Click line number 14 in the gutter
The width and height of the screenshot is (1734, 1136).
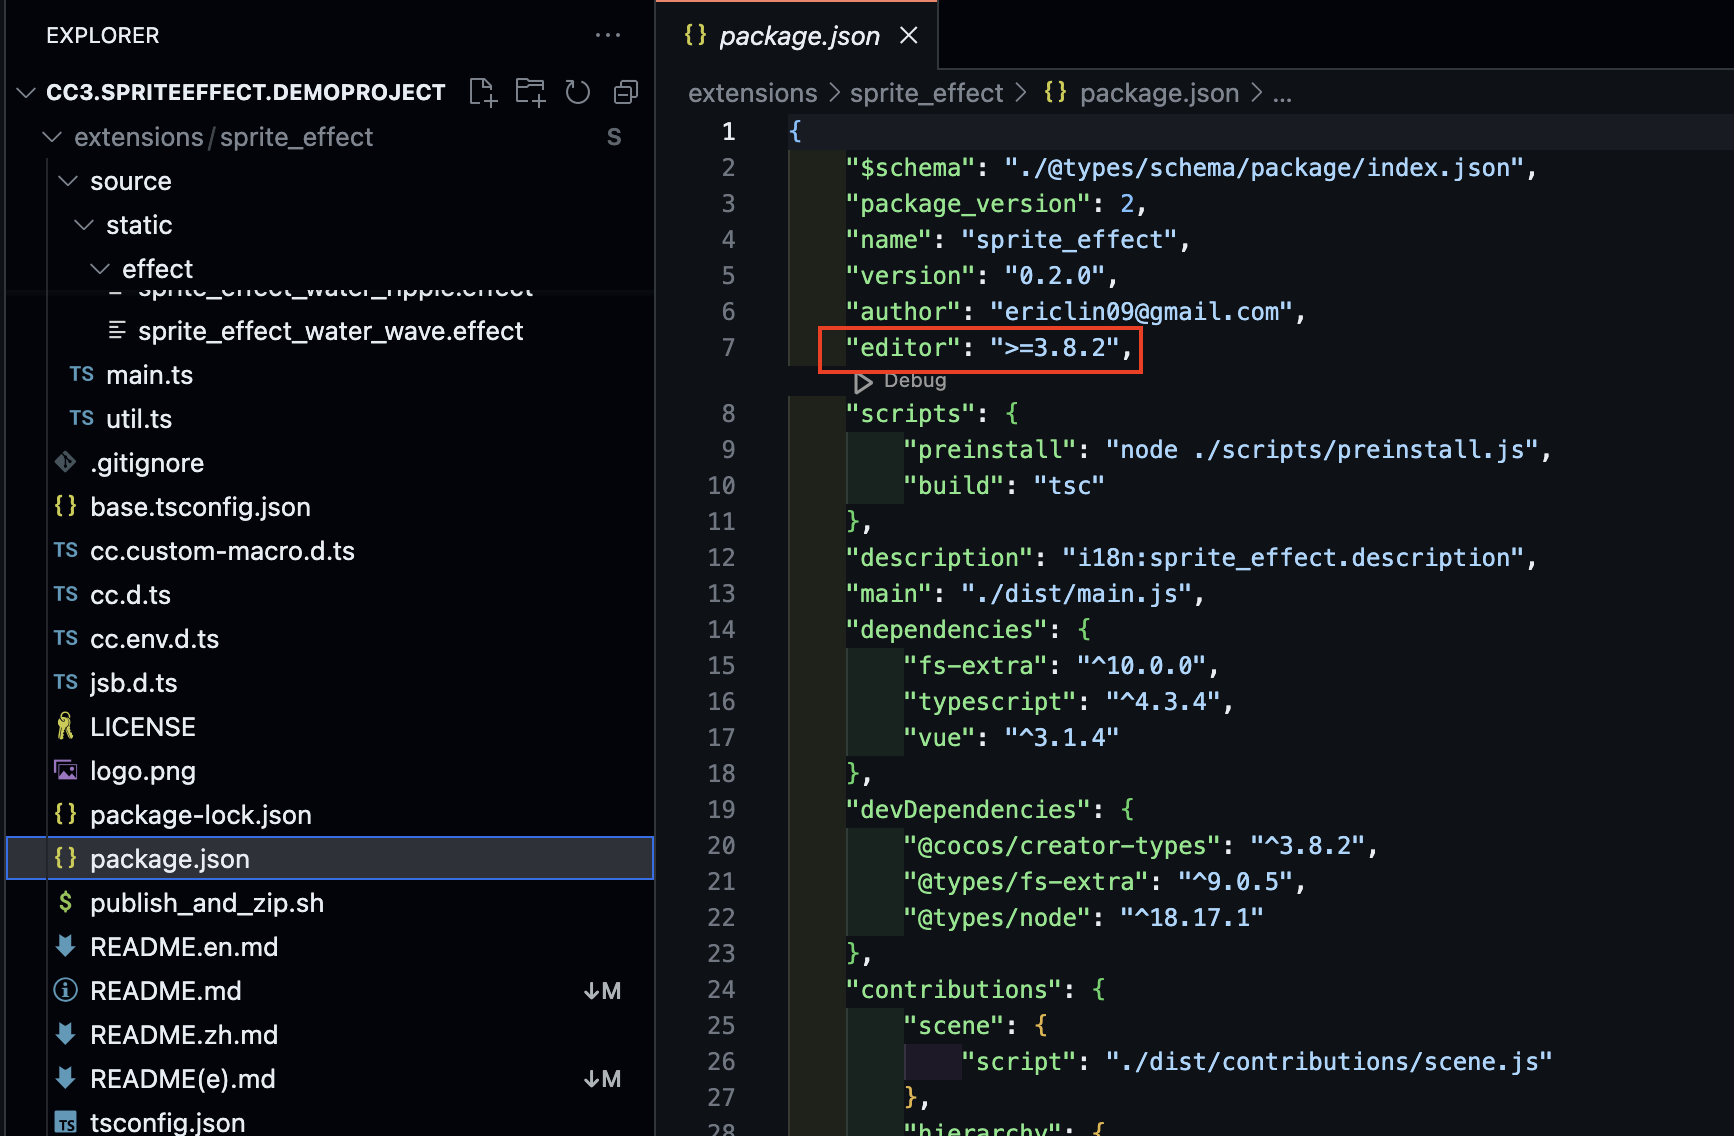tap(721, 629)
